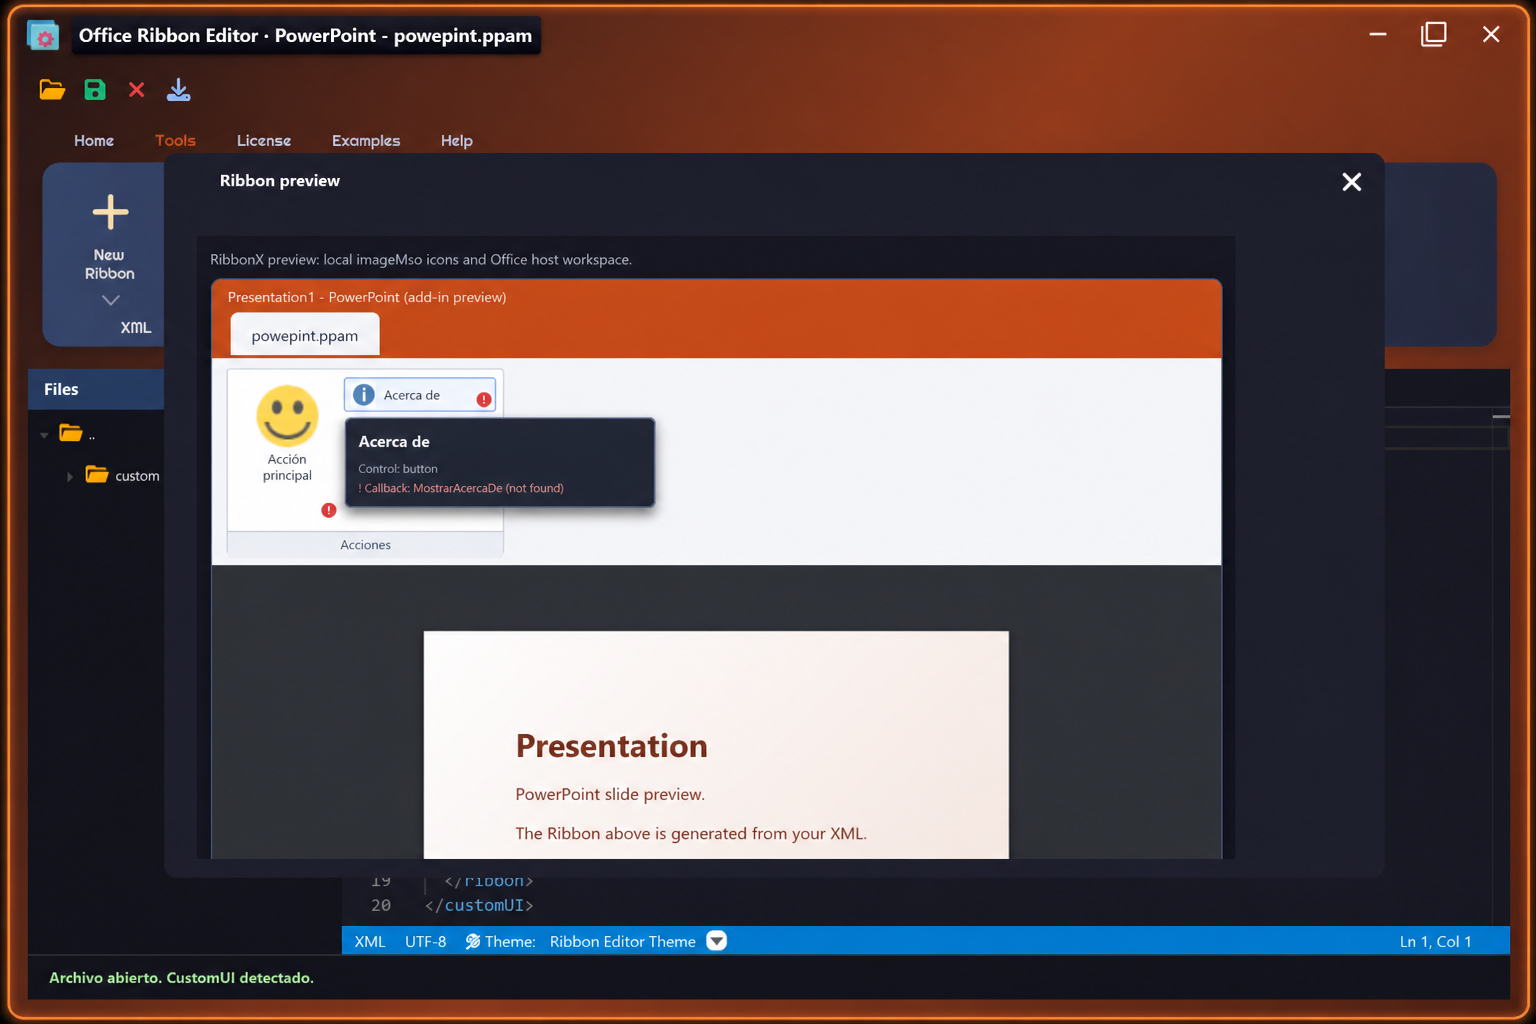Image resolution: width=1536 pixels, height=1024 pixels.
Task: Save file using the green disk icon
Action: tap(95, 90)
